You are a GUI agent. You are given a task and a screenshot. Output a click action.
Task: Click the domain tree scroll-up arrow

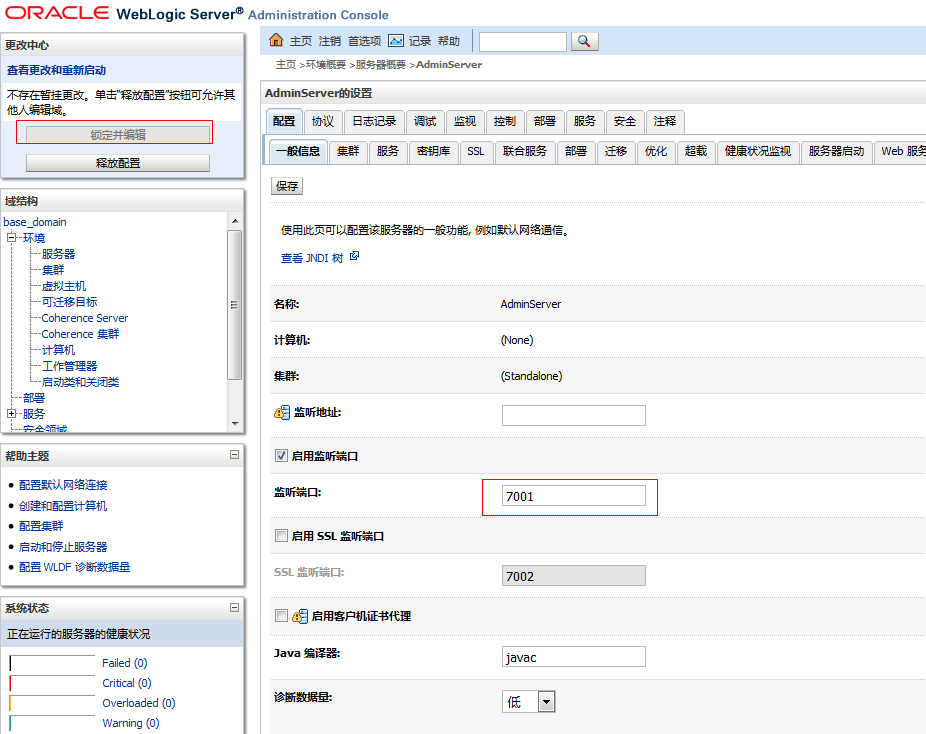235,221
